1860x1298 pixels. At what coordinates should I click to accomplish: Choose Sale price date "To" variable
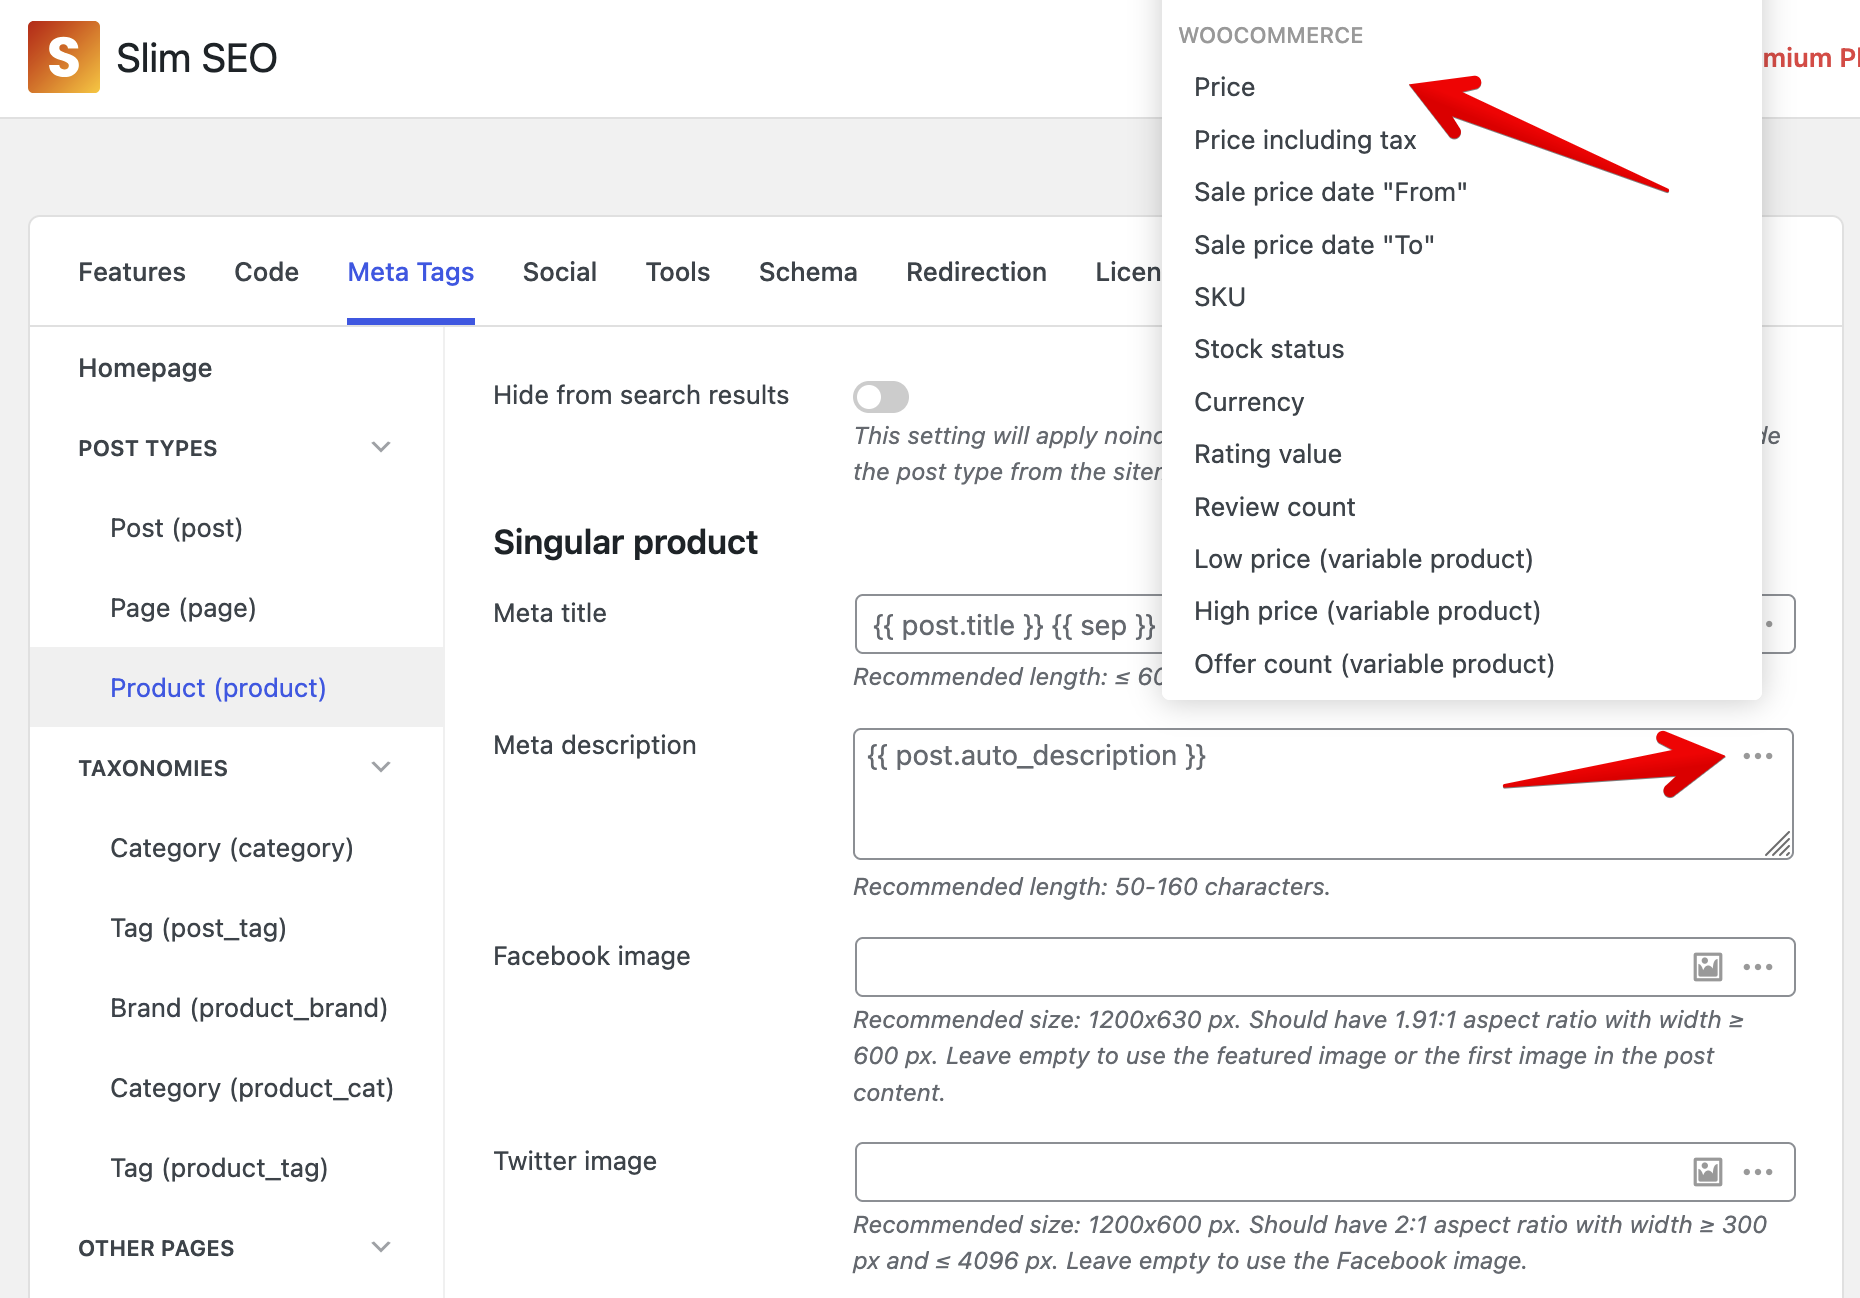1314,245
